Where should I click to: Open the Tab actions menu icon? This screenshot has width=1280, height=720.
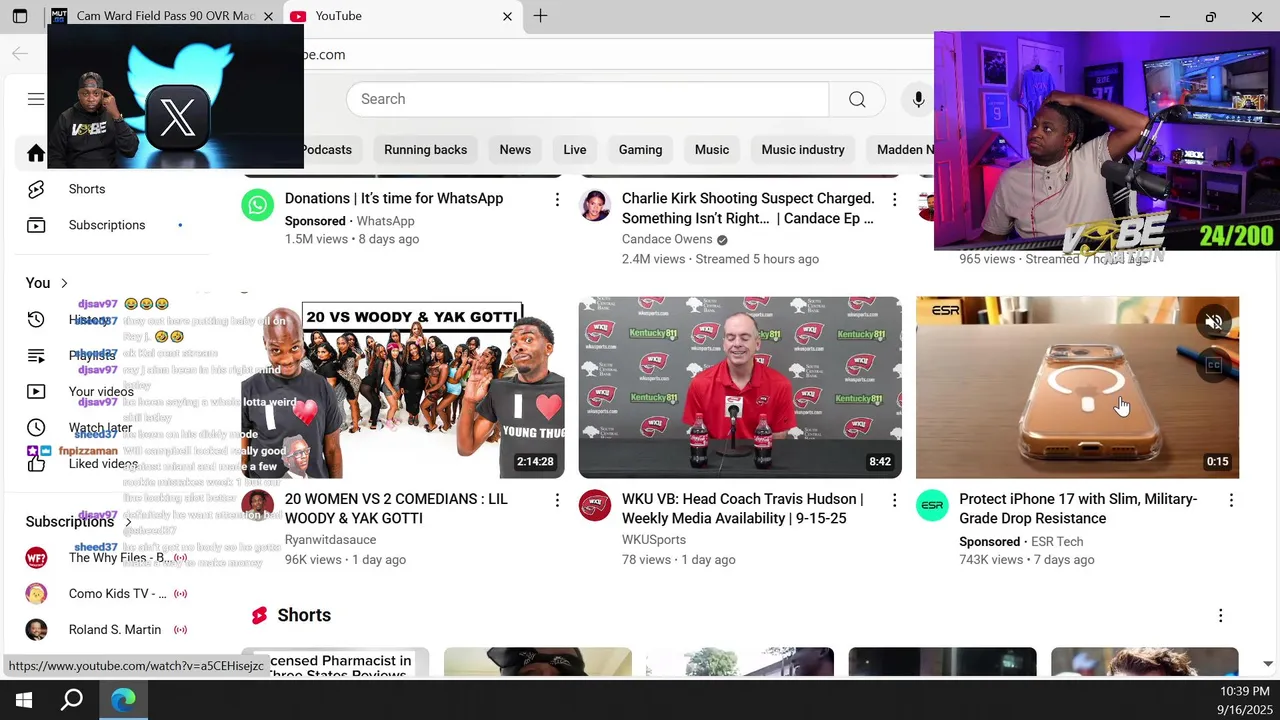pyautogui.click(x=20, y=16)
